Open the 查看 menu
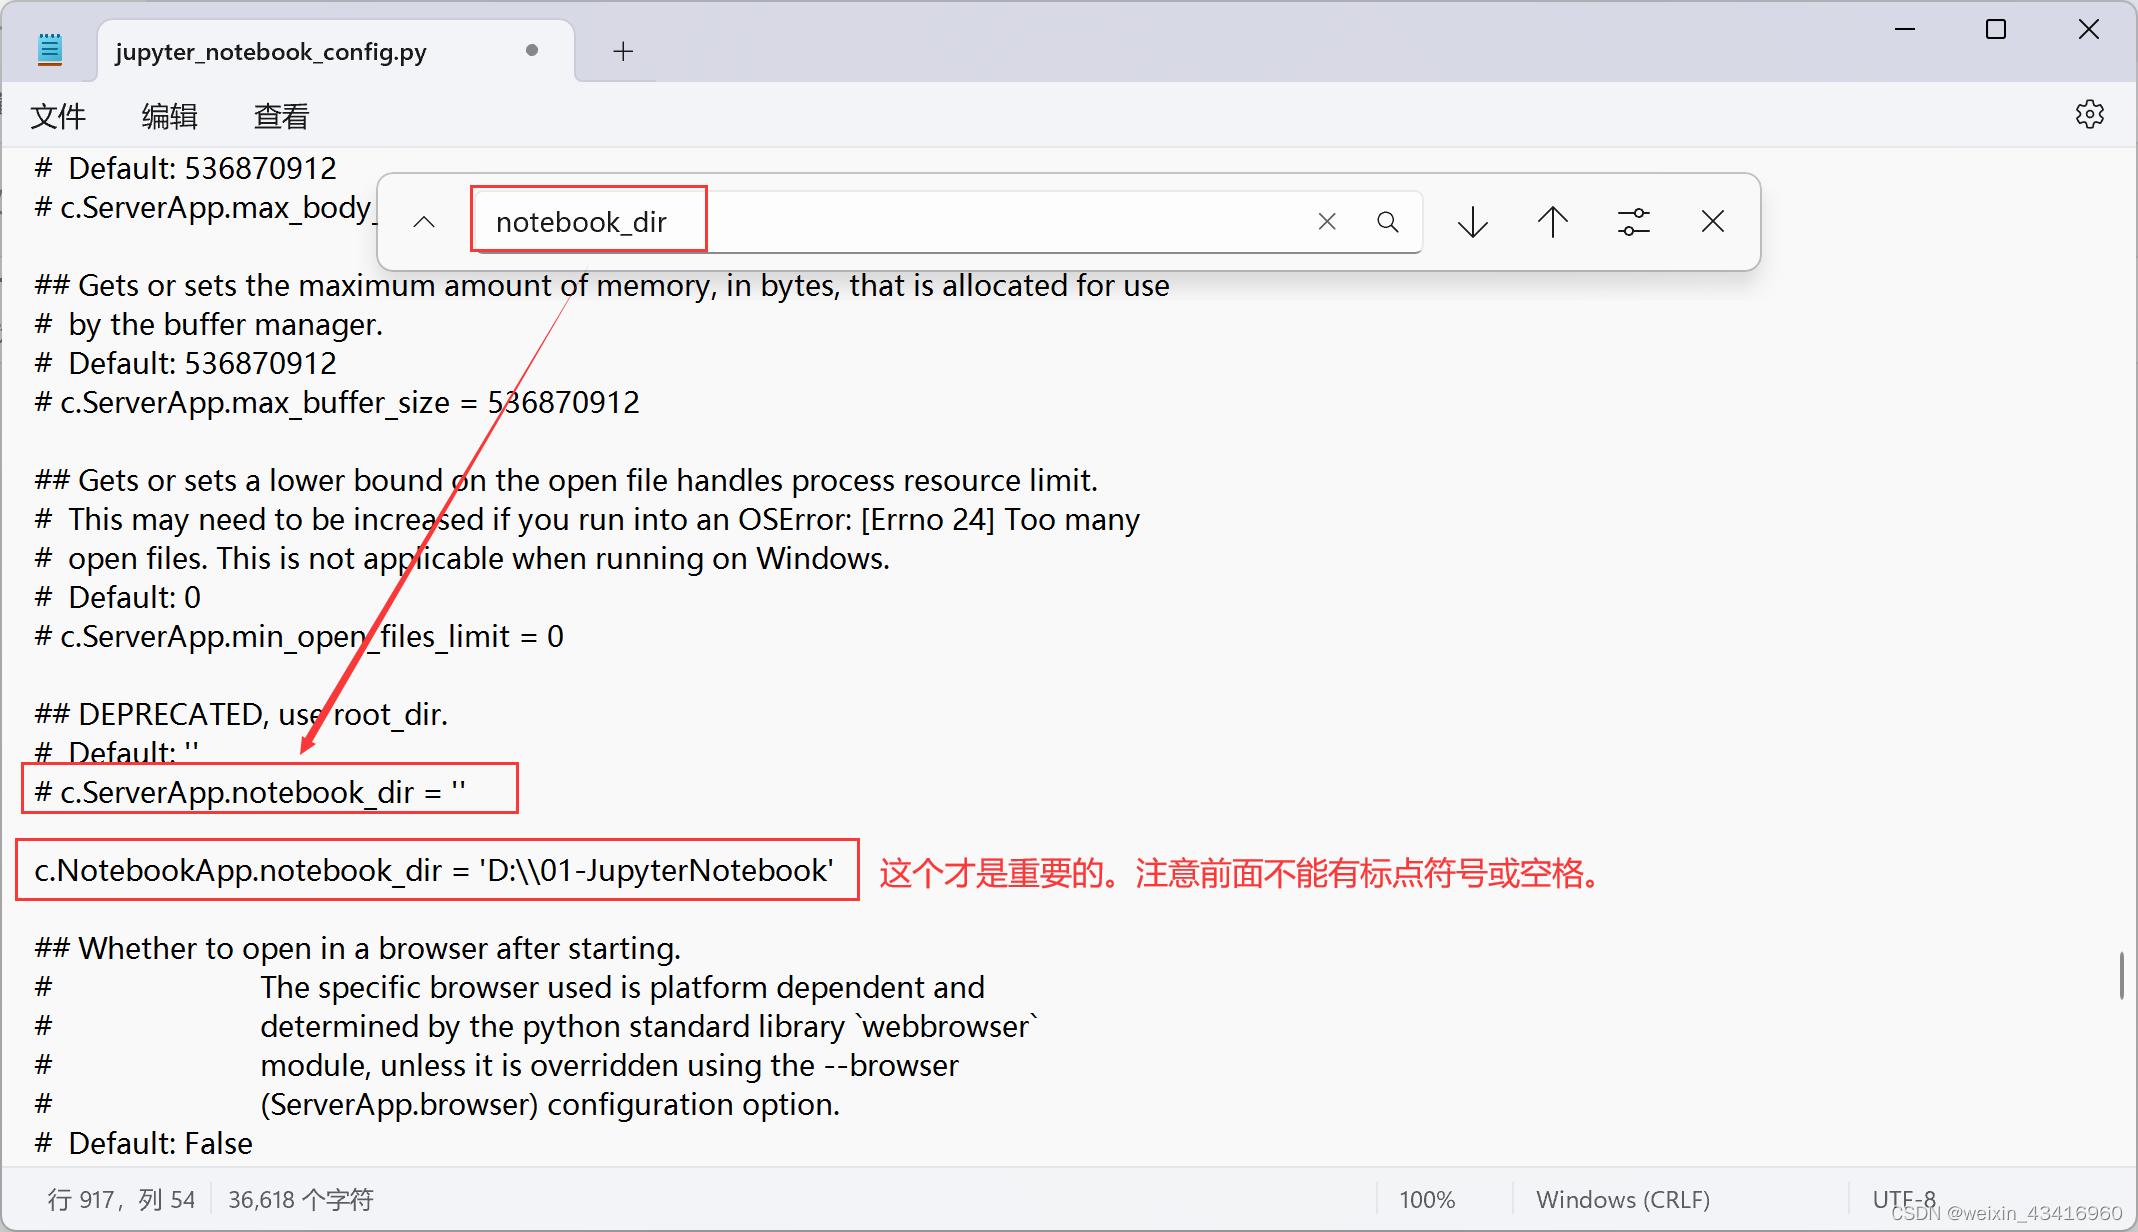Image resolution: width=2138 pixels, height=1232 pixels. pyautogui.click(x=282, y=116)
